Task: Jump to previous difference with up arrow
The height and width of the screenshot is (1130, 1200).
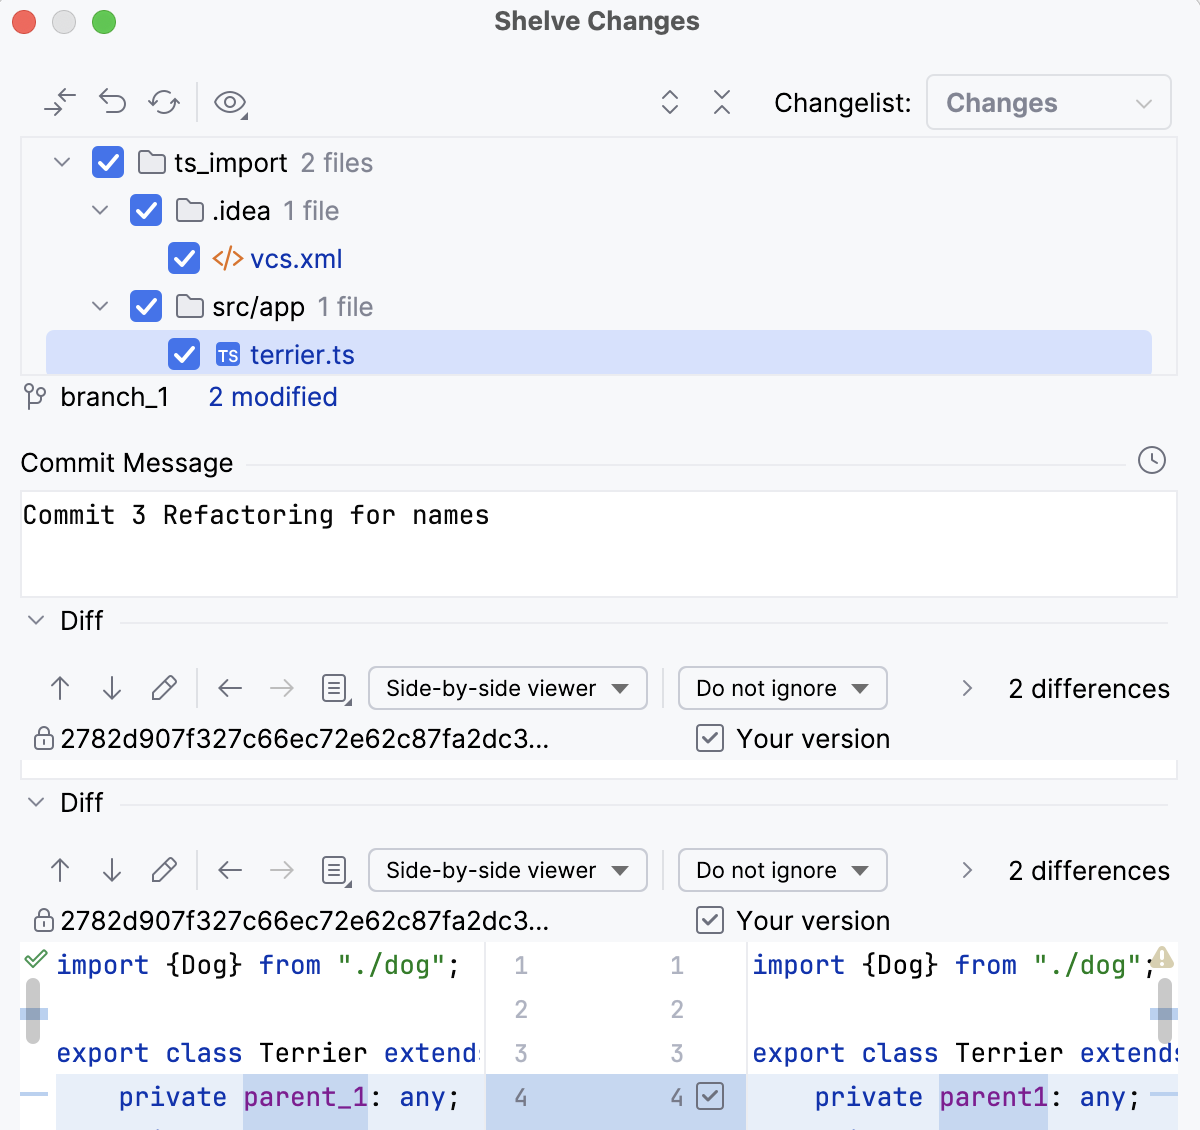Action: coord(59,688)
